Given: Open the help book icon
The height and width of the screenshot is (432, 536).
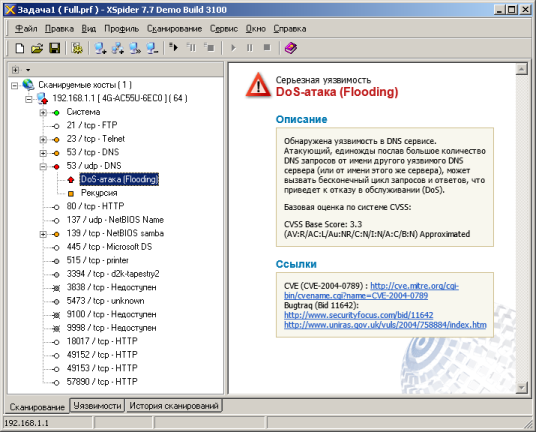Looking at the screenshot, I should (x=291, y=48).
